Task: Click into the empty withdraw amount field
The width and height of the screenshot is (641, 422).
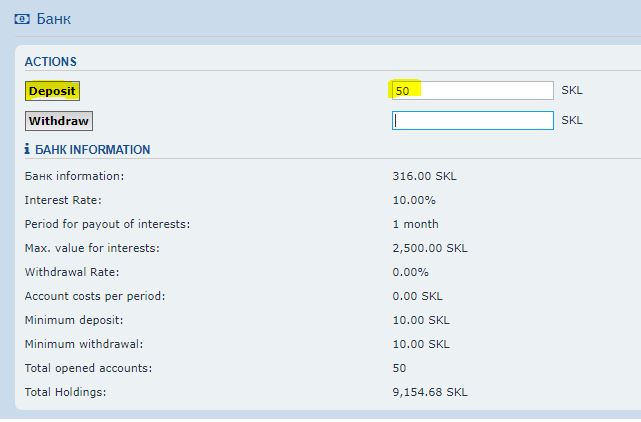Action: pyautogui.click(x=472, y=121)
